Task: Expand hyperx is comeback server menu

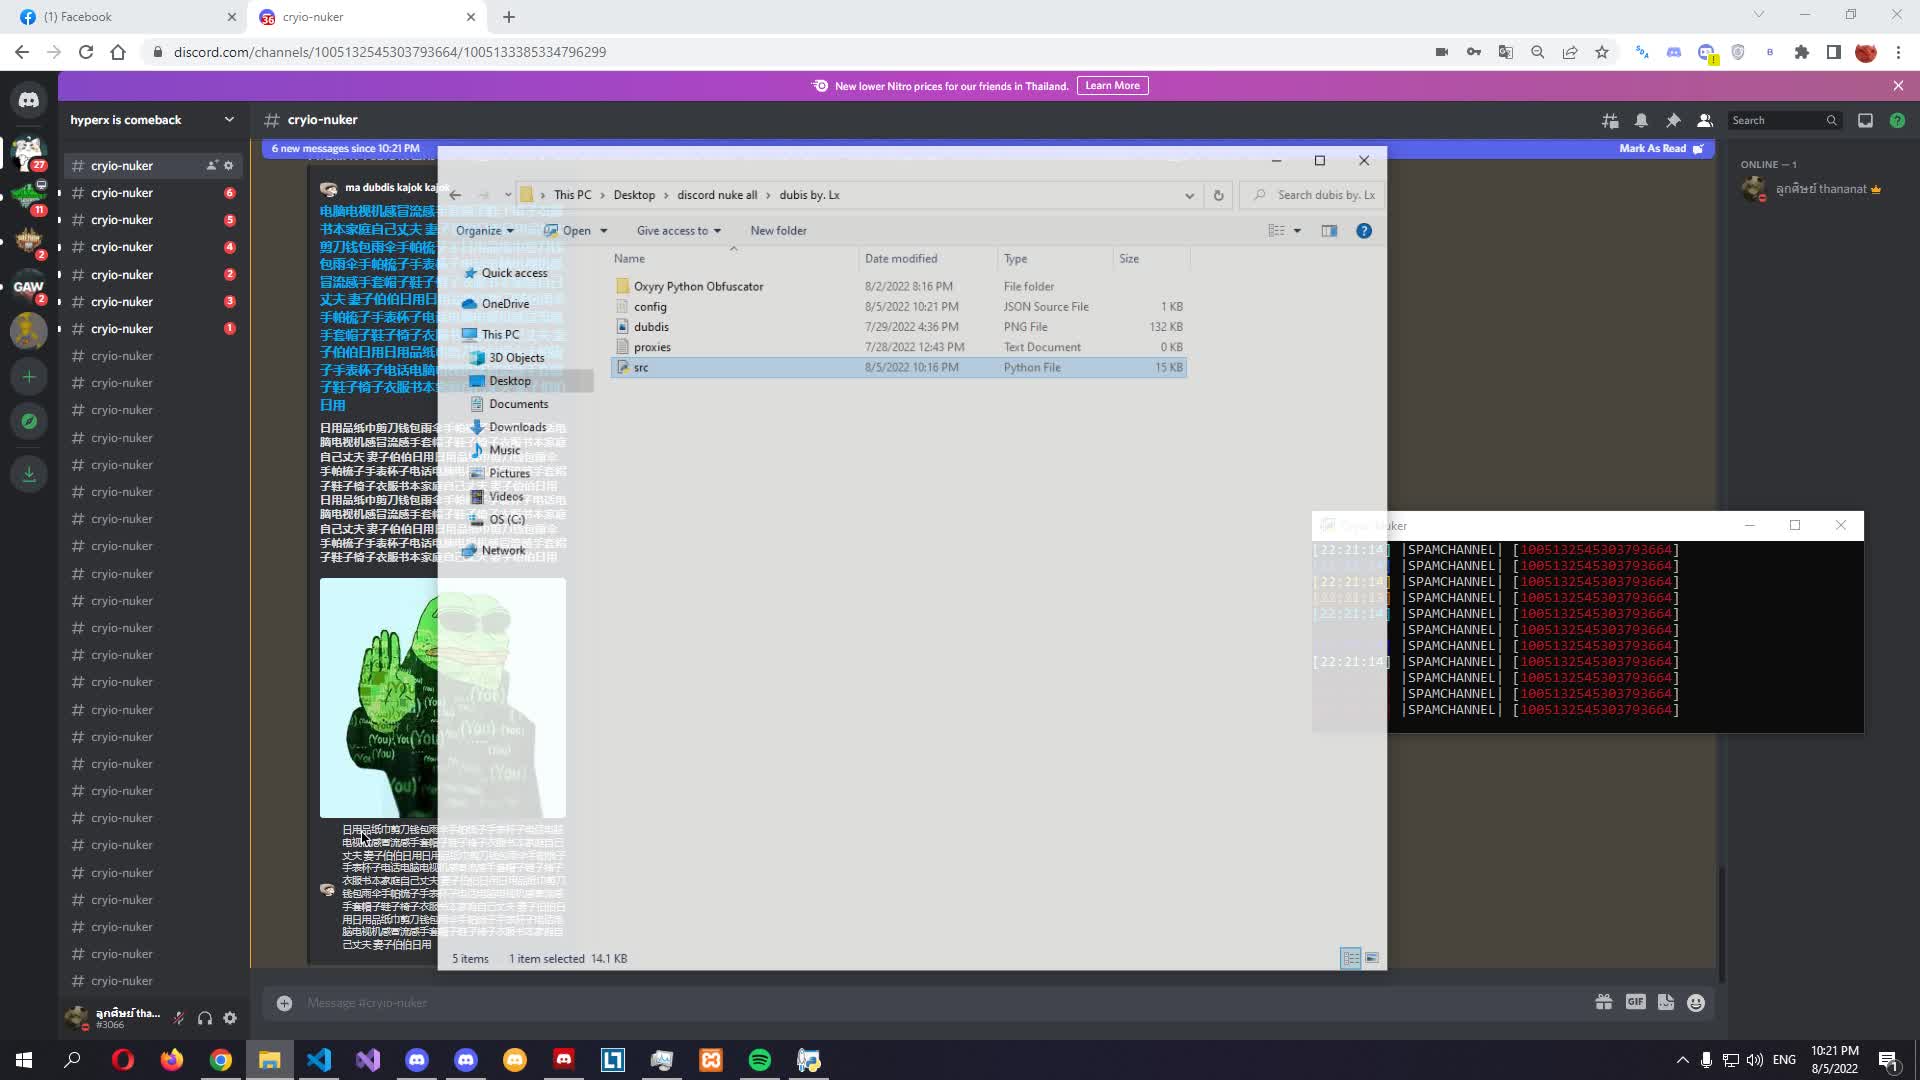Action: pyautogui.click(x=229, y=119)
